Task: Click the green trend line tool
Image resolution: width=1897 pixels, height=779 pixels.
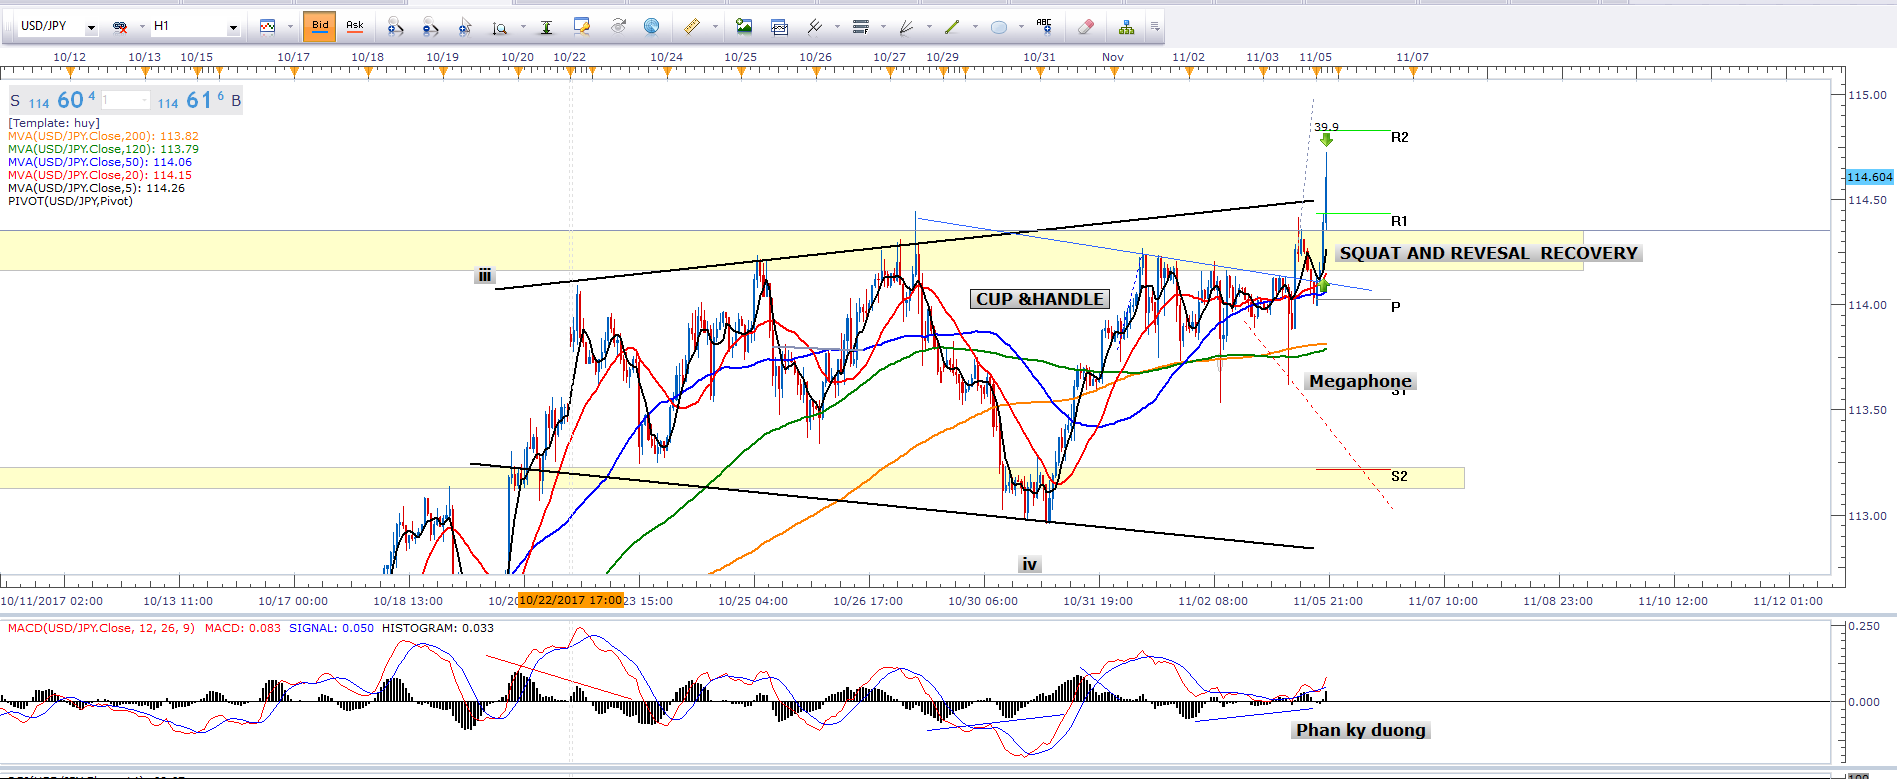Action: coord(952,27)
